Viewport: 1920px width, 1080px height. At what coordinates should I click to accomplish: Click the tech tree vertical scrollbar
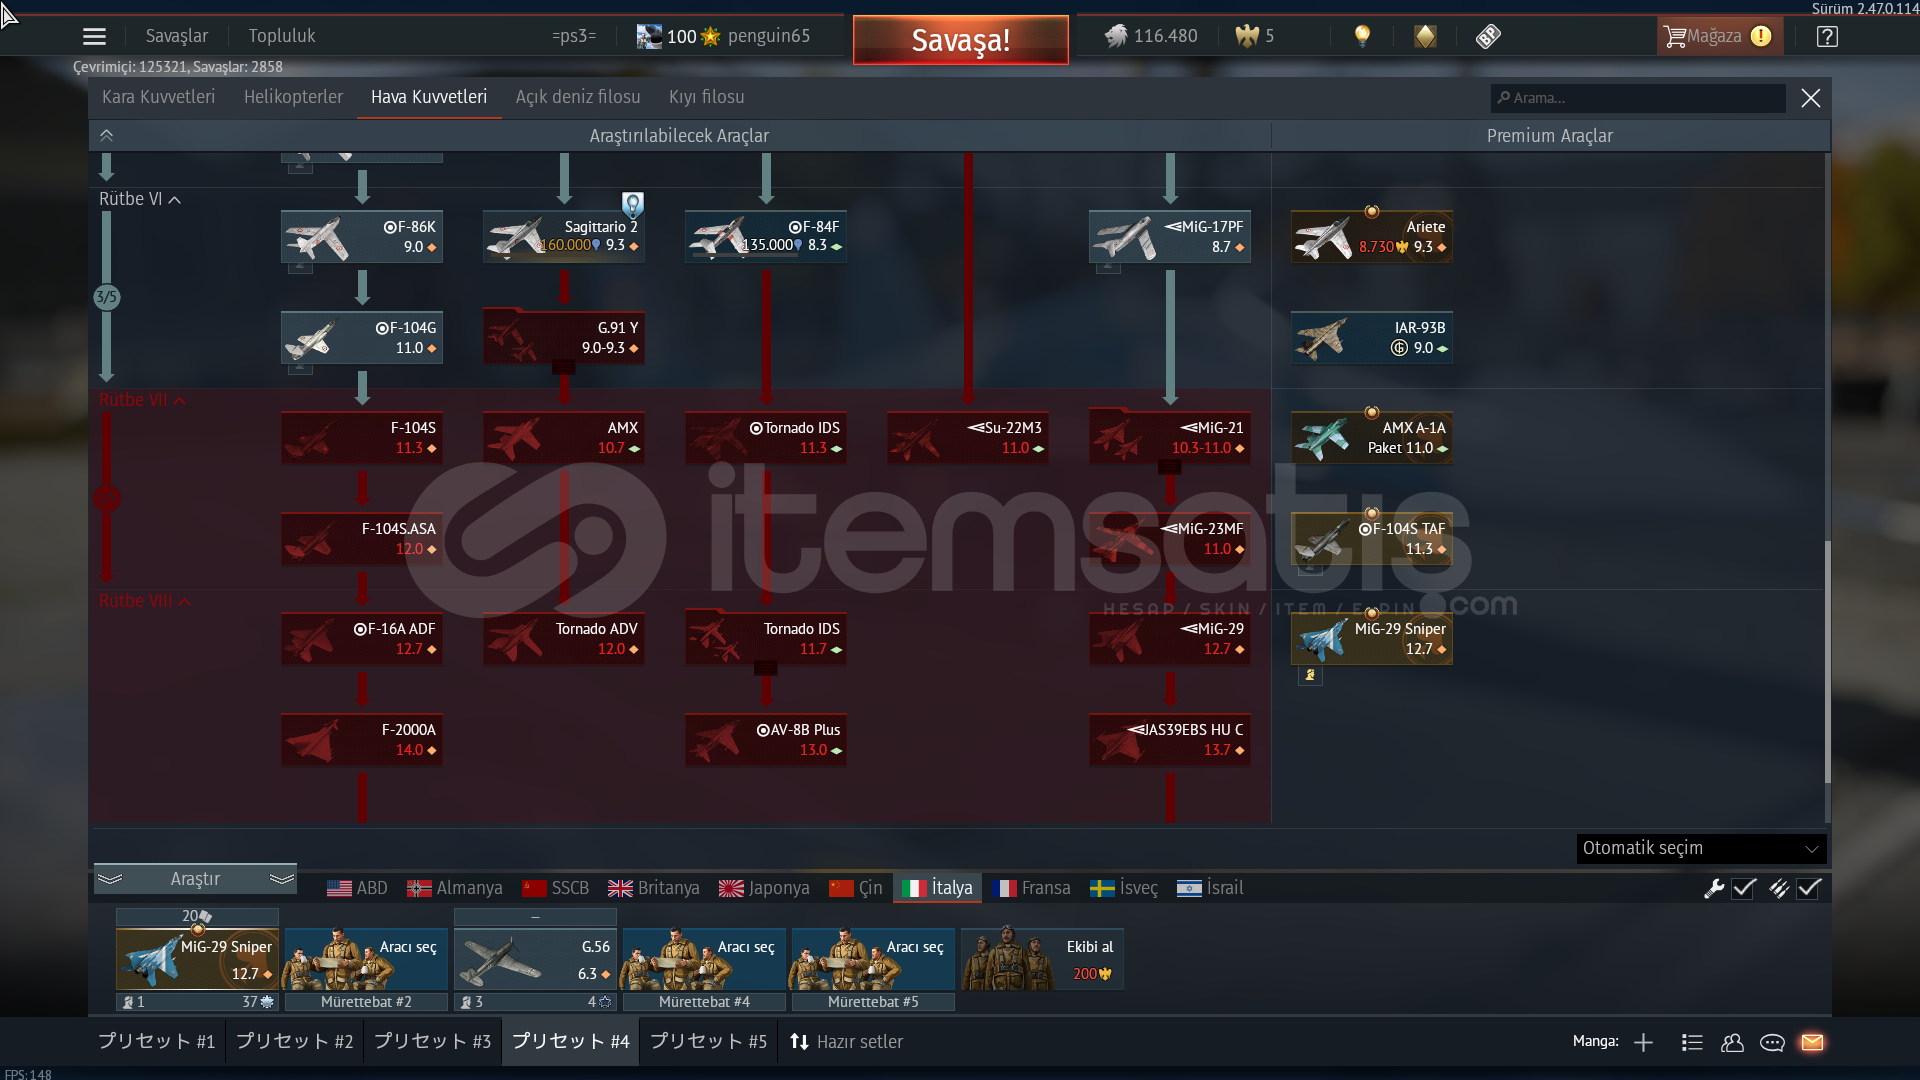point(1827,662)
